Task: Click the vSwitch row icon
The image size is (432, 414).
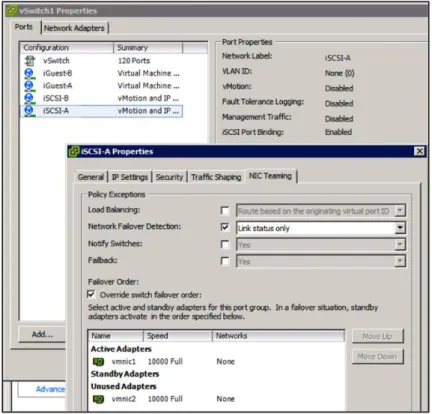Action: pos(30,61)
